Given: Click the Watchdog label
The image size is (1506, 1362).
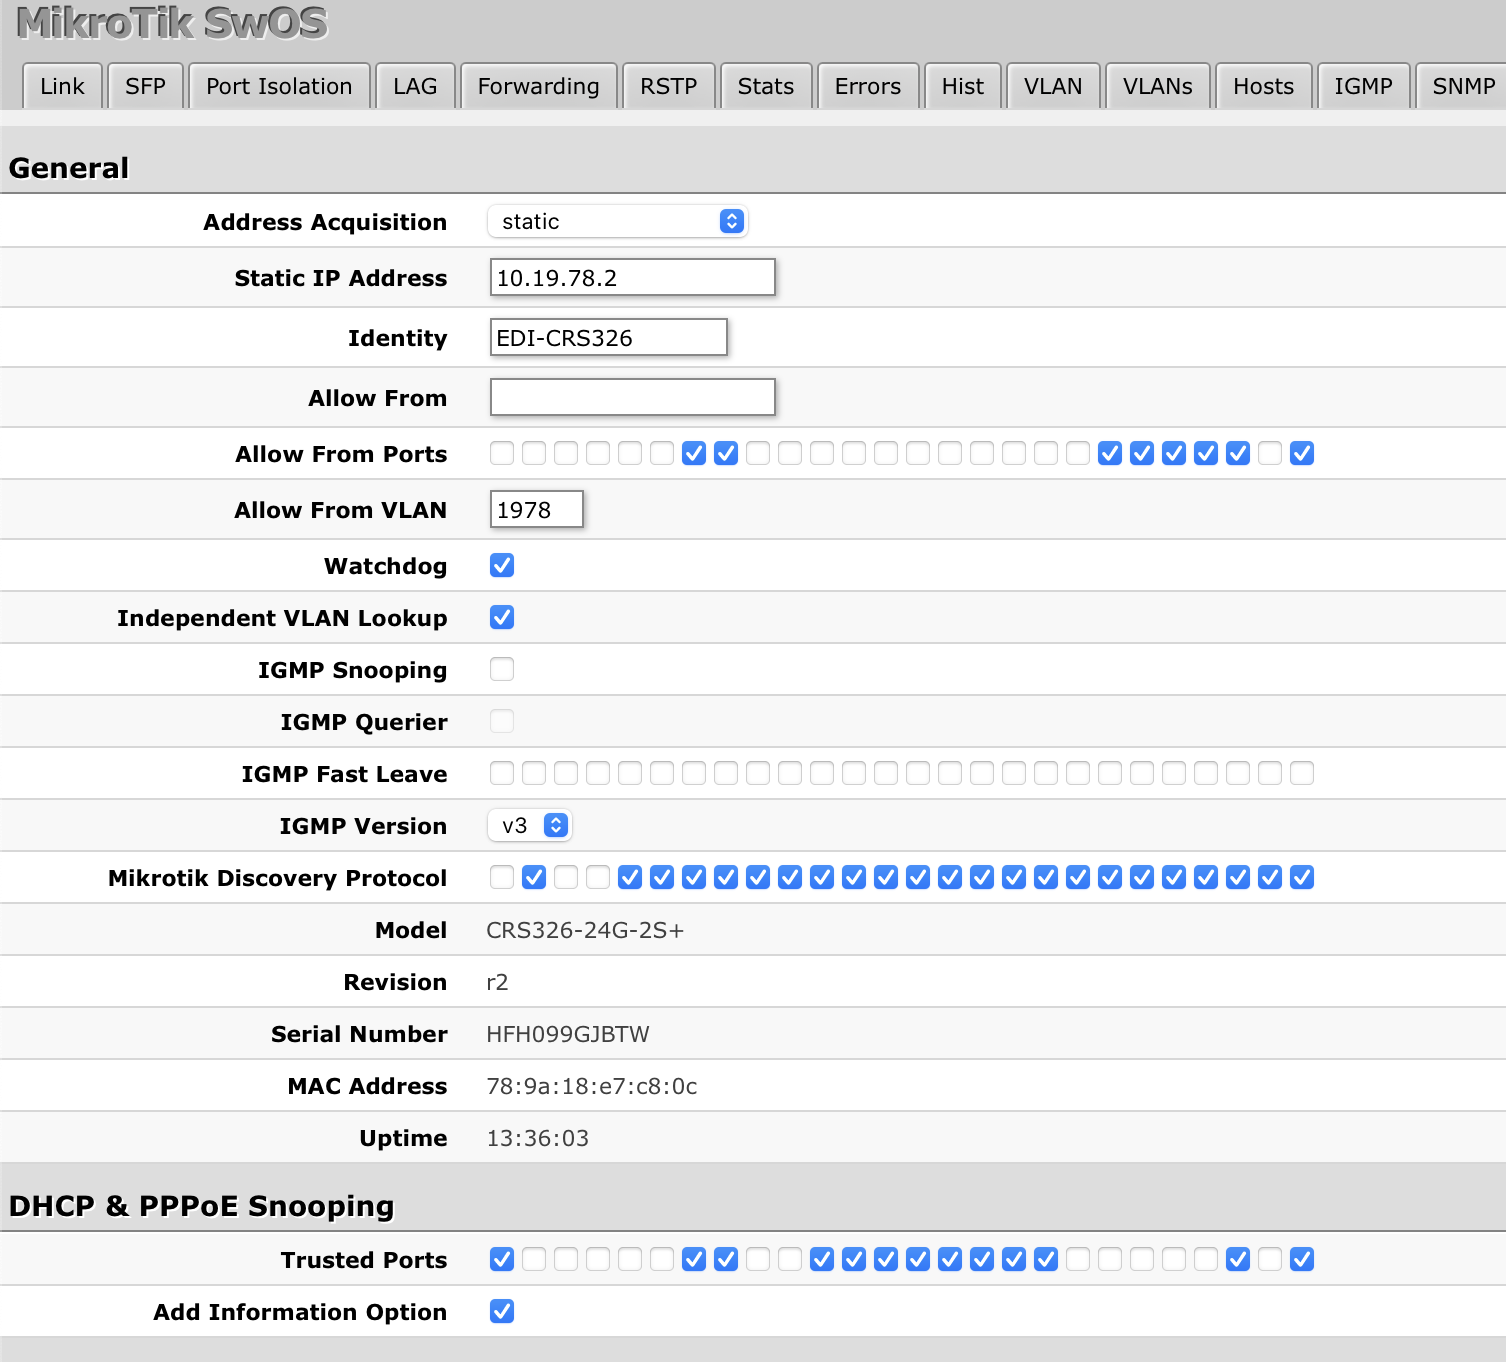Looking at the screenshot, I should 386,566.
